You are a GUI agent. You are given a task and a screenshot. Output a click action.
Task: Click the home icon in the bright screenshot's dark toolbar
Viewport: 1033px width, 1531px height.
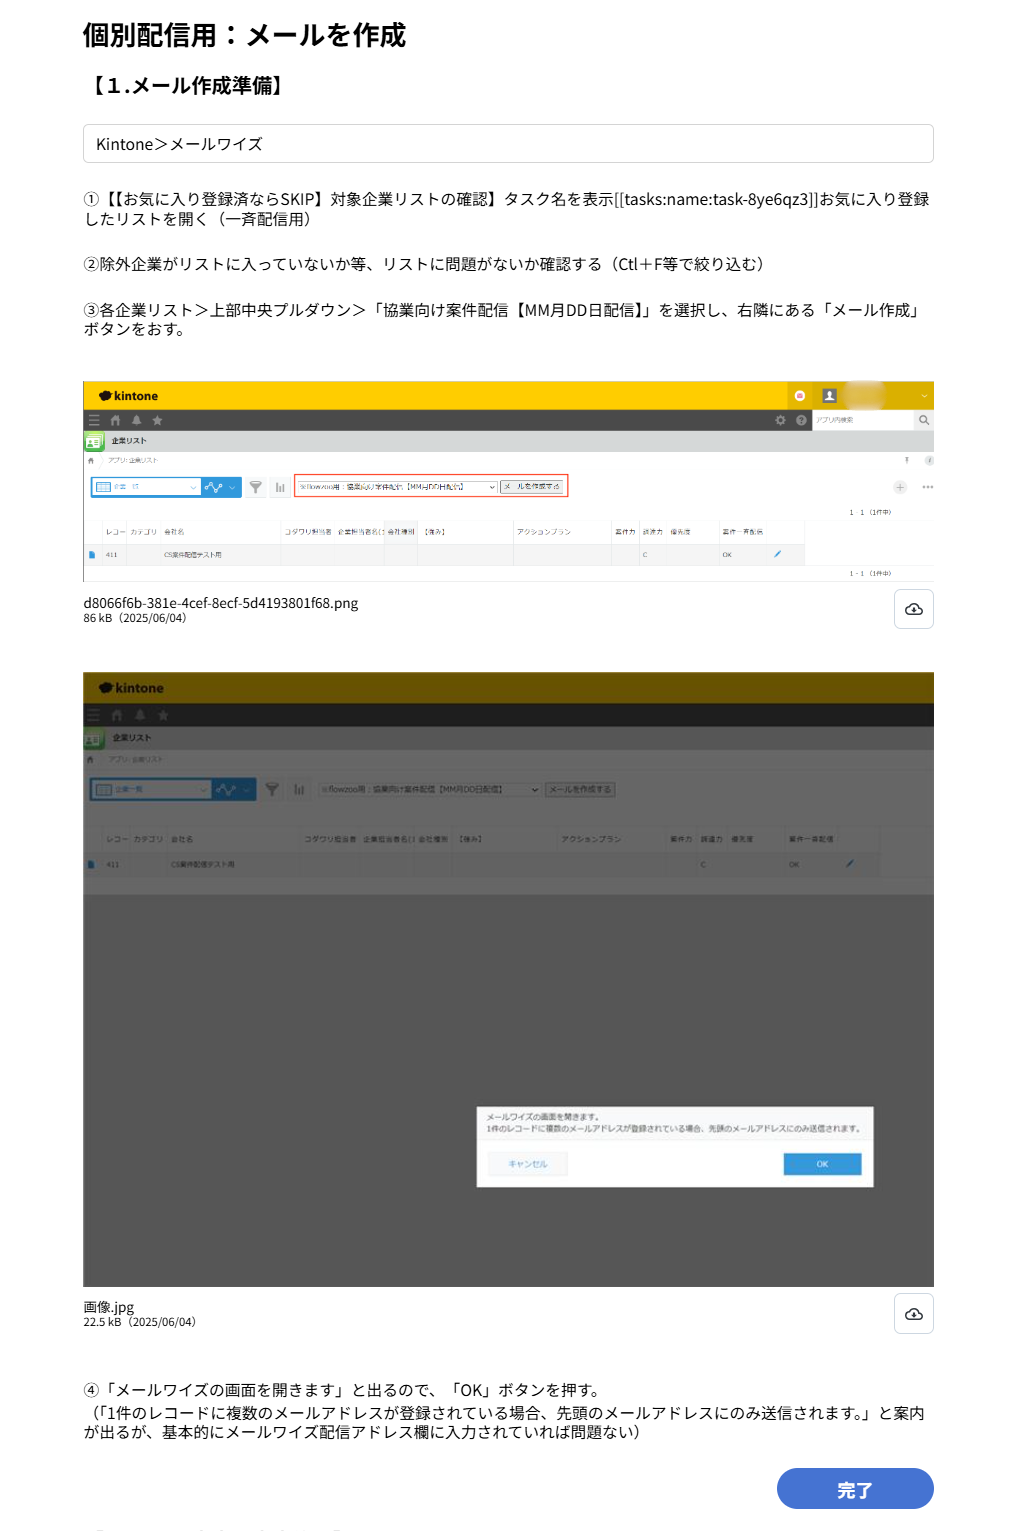(115, 421)
